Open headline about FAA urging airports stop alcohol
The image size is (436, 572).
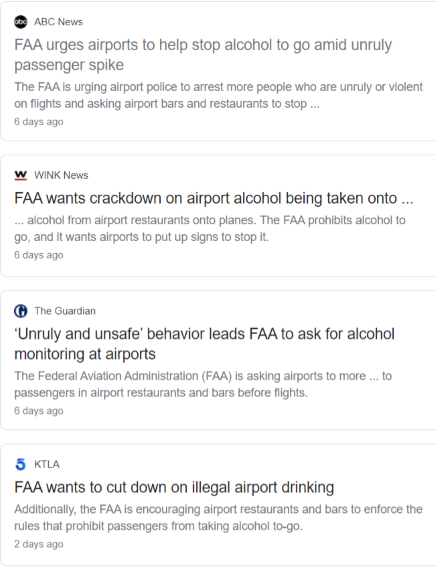[x=203, y=55]
